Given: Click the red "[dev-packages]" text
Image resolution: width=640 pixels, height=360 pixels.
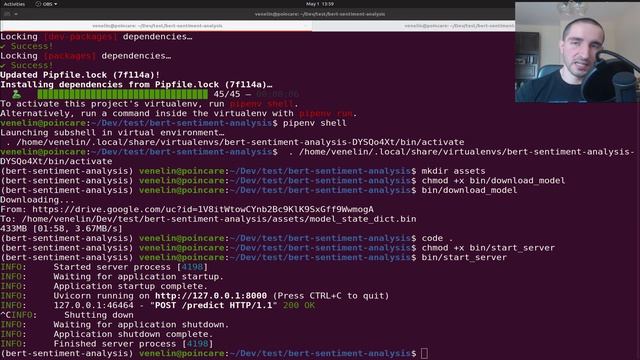Looking at the screenshot, I should (80, 37).
